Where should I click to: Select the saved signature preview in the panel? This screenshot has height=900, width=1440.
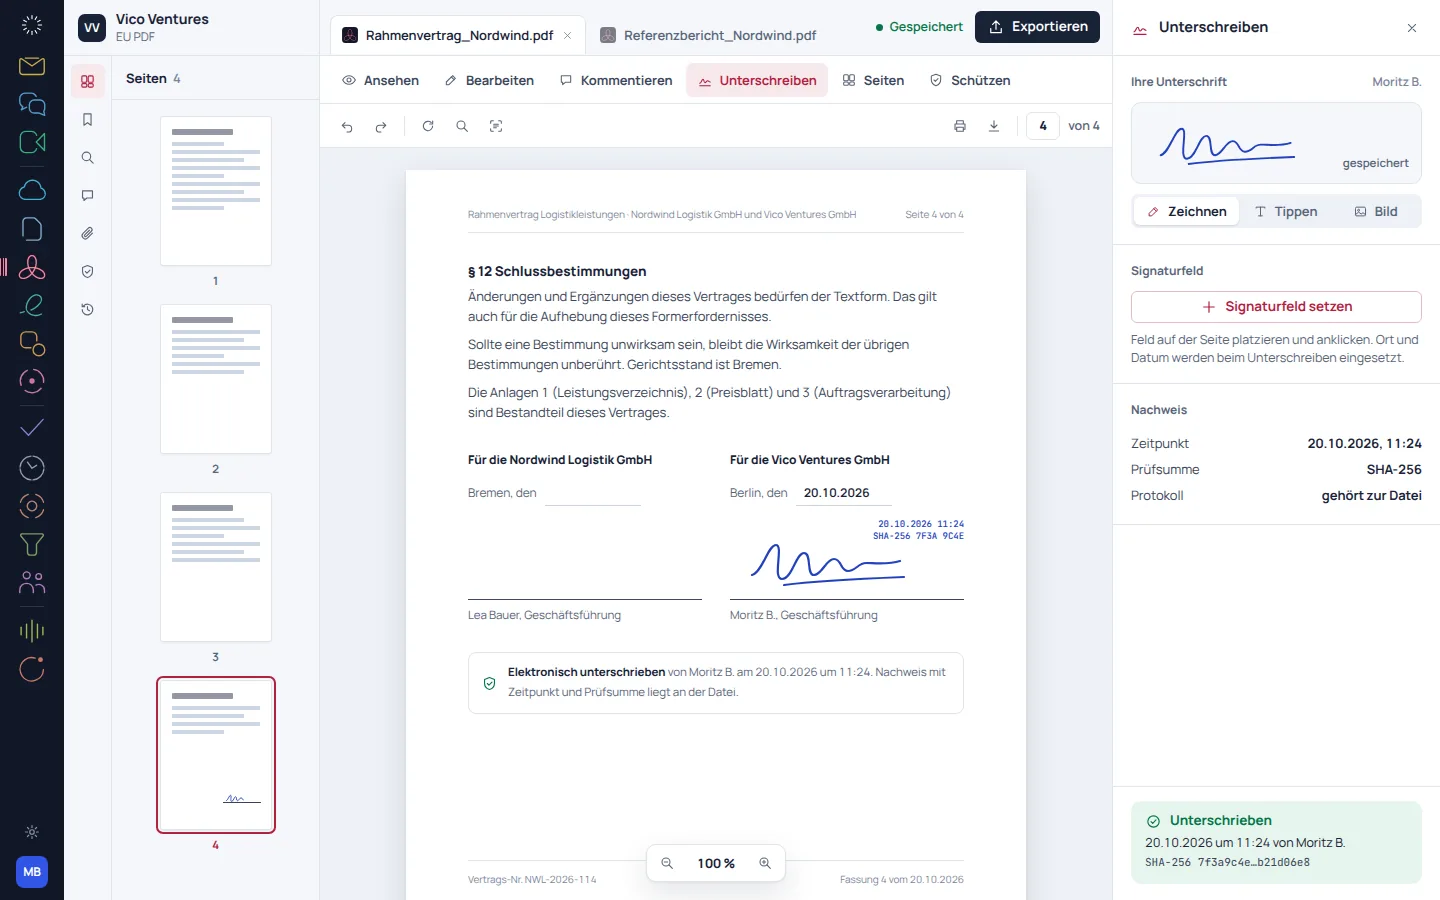[1276, 143]
